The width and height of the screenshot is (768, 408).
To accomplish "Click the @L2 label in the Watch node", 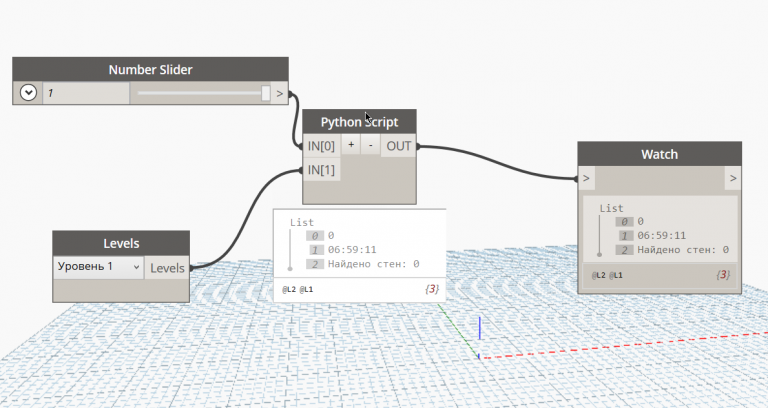I will coord(599,275).
